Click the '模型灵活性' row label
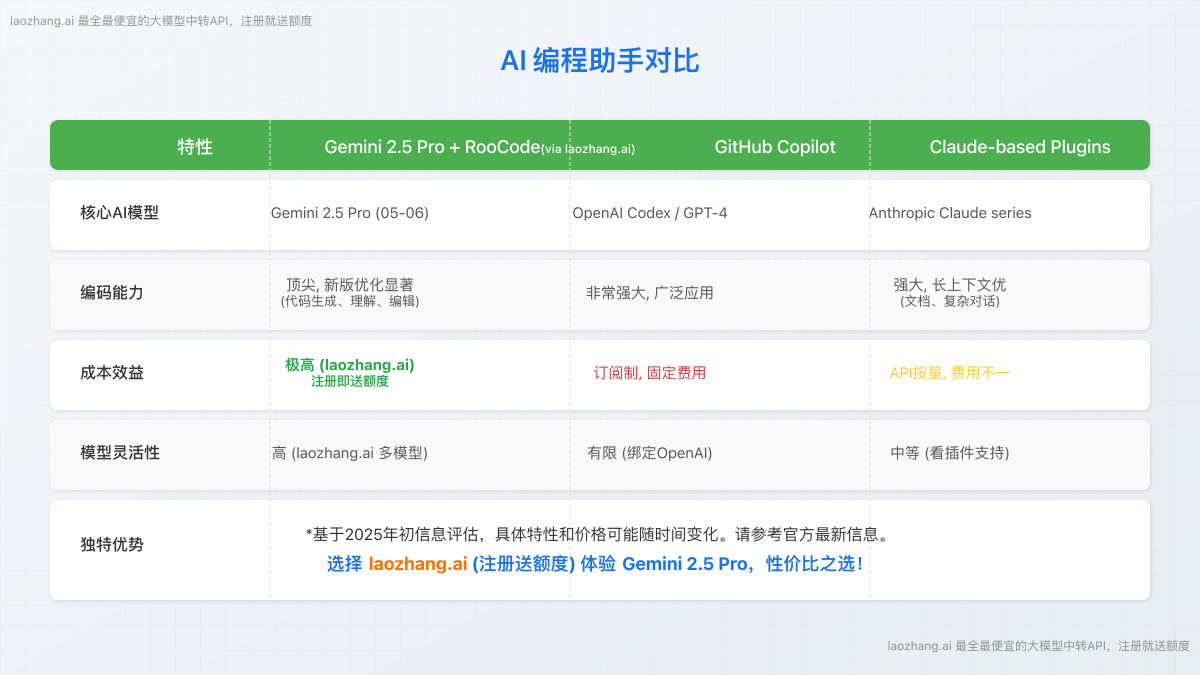Screen dimensions: 1200x675 120,453
